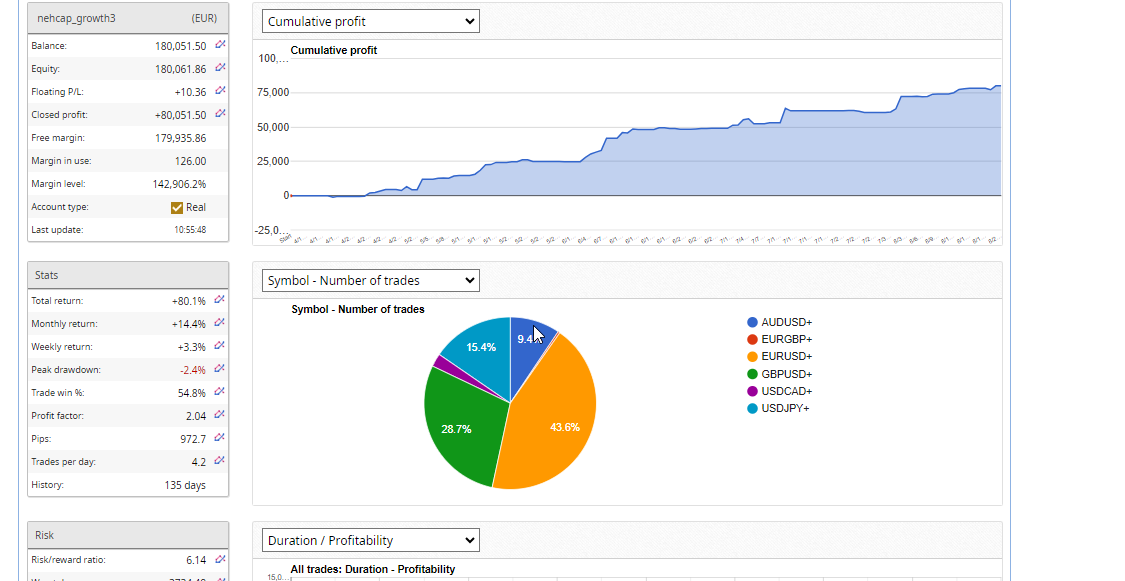
Task: Toggle the Real account type checkbox
Action: pos(177,207)
